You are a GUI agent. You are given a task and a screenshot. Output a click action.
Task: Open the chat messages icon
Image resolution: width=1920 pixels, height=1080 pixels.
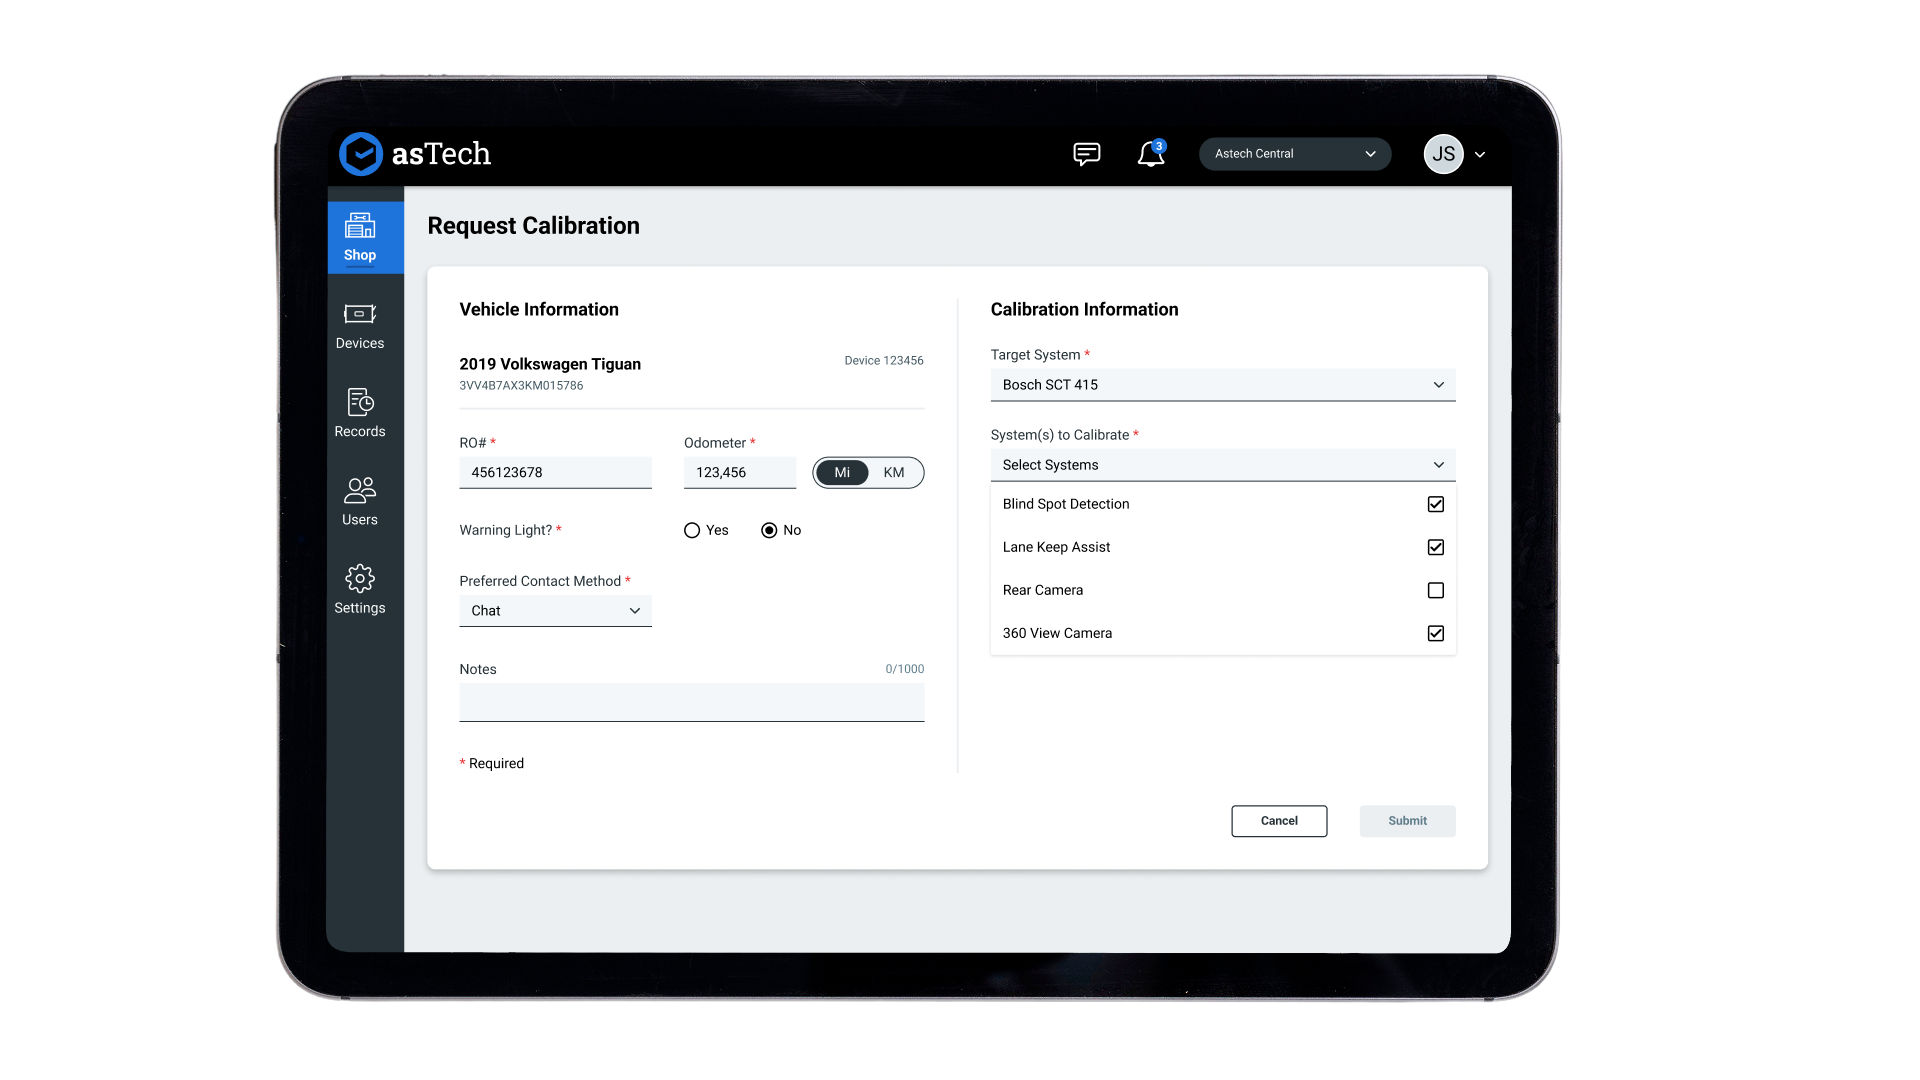tap(1086, 154)
